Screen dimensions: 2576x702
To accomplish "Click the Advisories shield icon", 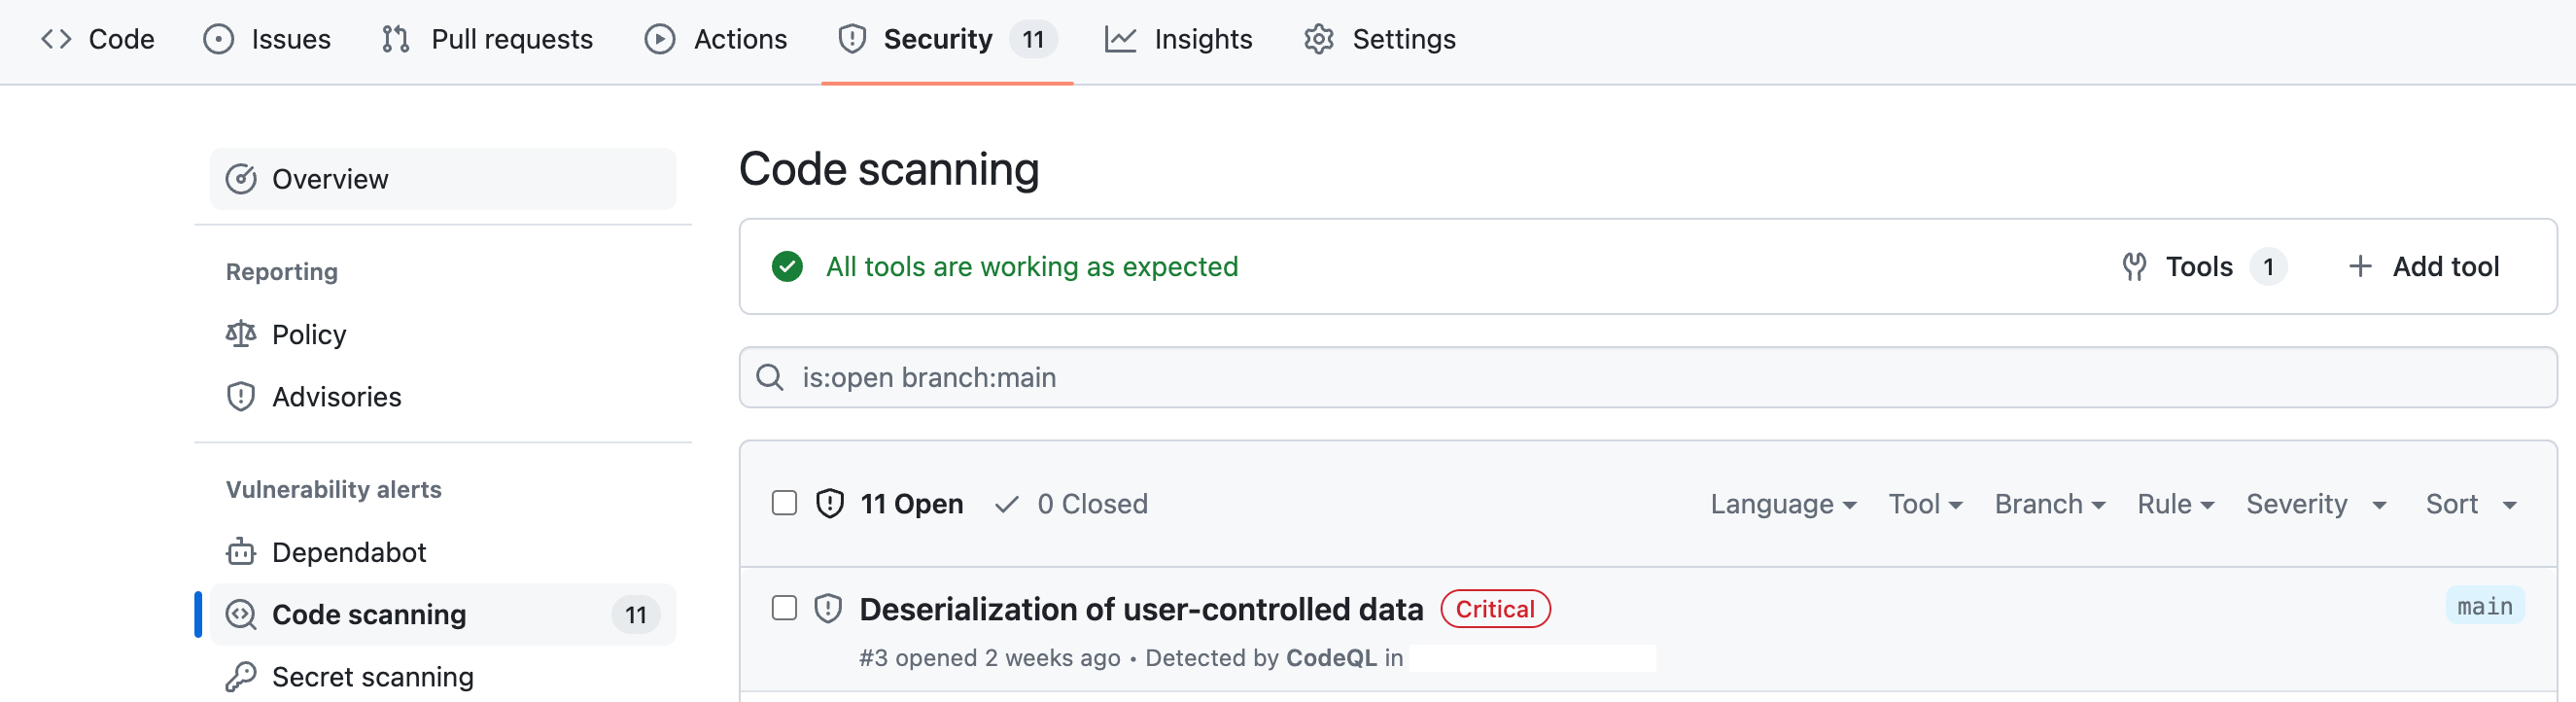I will pyautogui.click(x=241, y=397).
